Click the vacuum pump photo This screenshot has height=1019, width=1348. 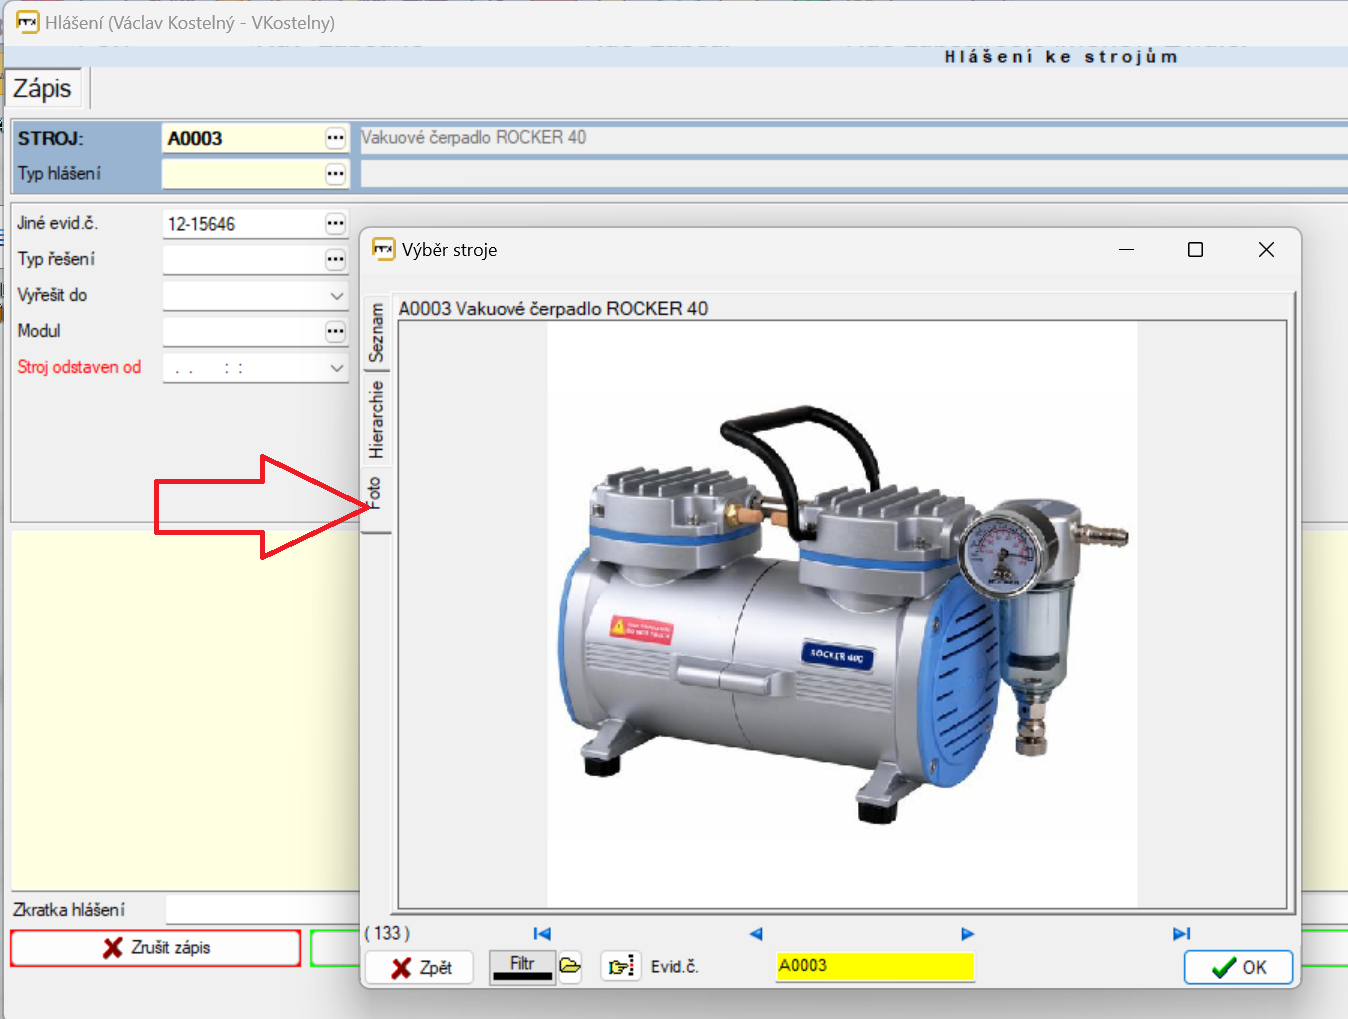click(842, 614)
